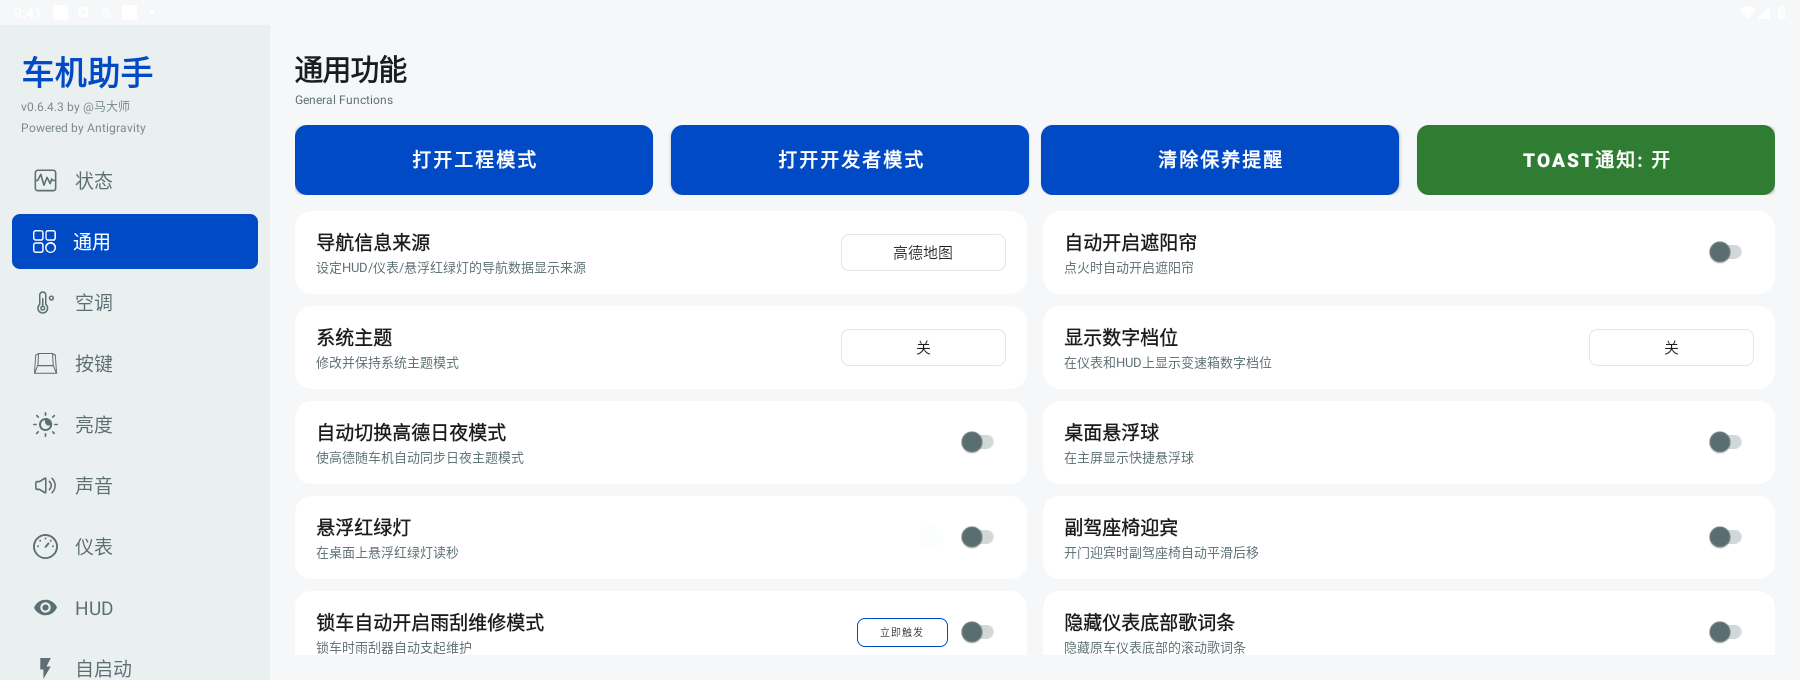Screen dimensions: 1800x680
Task: Click the 声音 speaker sidebar icon
Action: click(x=45, y=486)
